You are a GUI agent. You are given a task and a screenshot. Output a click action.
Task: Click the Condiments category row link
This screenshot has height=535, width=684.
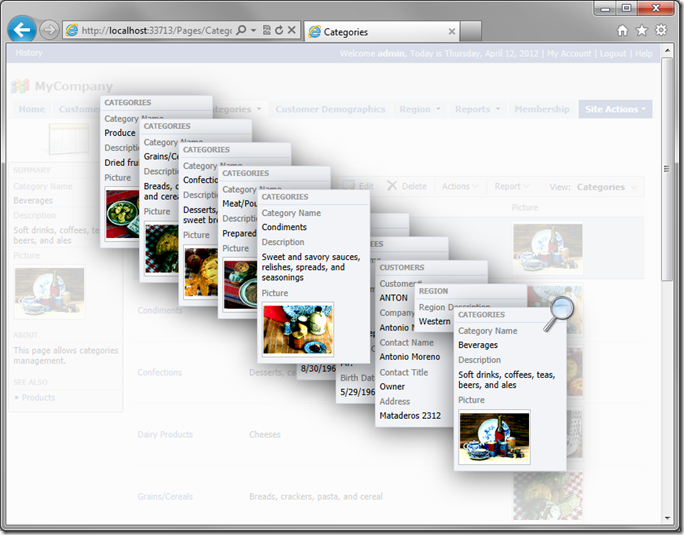point(160,310)
